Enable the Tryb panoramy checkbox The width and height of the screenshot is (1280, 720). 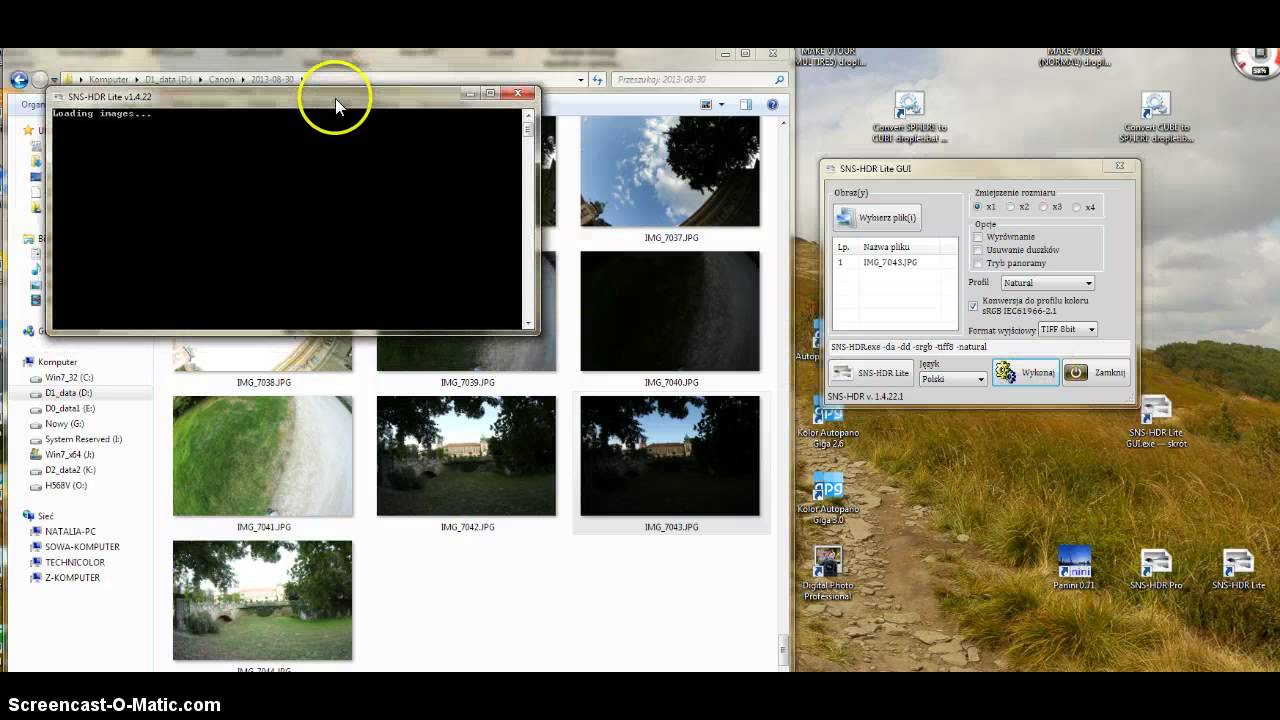[979, 263]
